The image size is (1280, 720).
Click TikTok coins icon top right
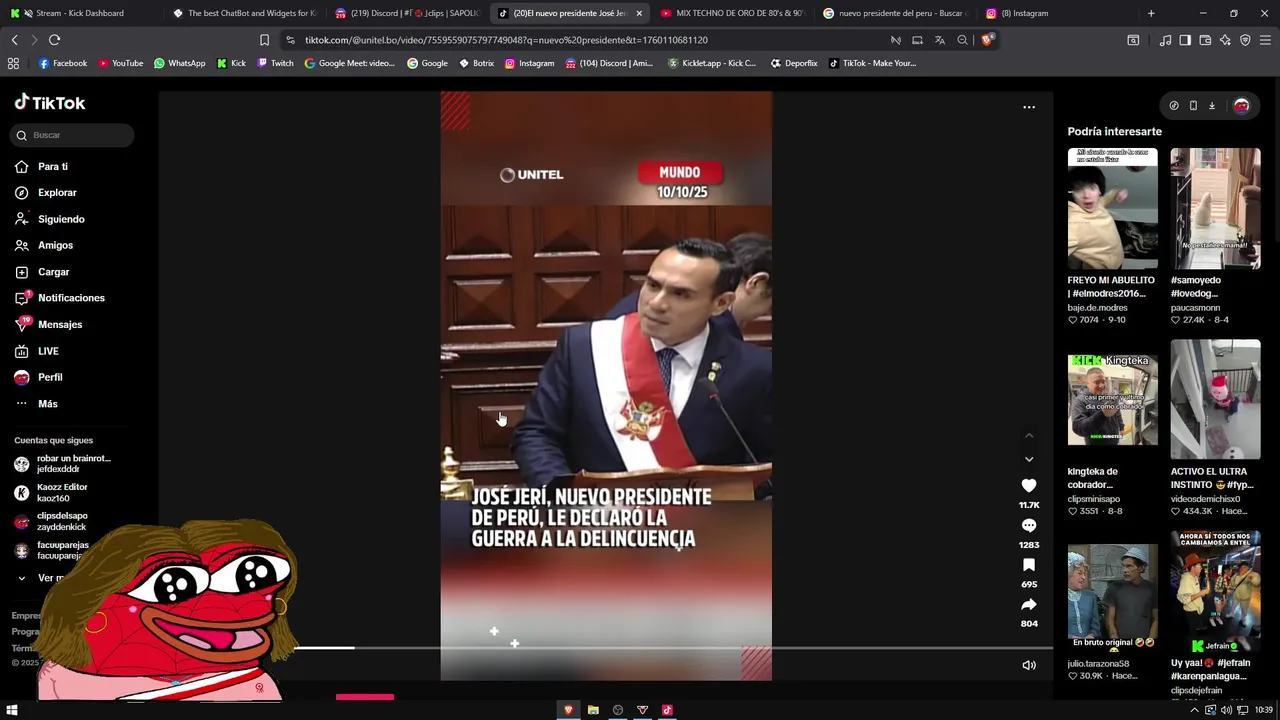pyautogui.click(x=1174, y=105)
